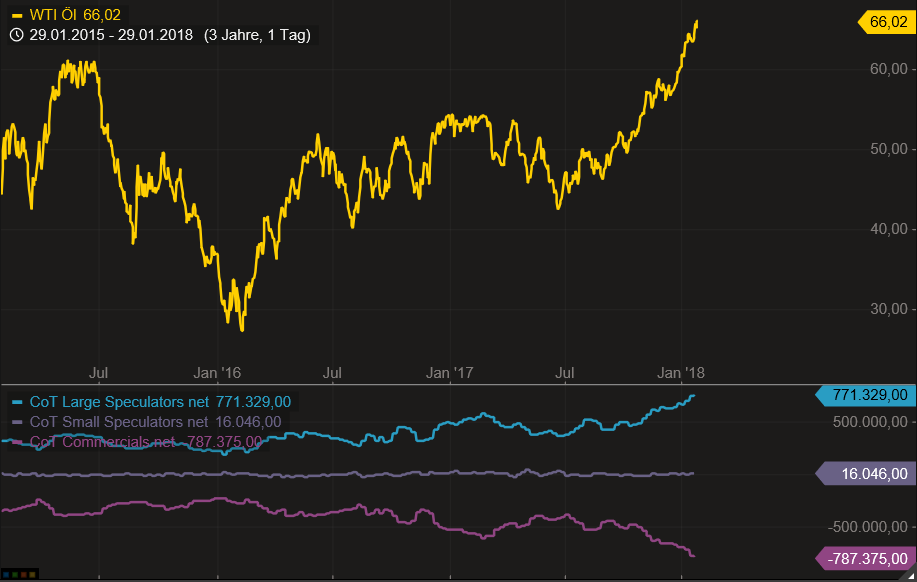Click the Jan '16 time axis label
The image size is (917, 582).
tap(218, 373)
